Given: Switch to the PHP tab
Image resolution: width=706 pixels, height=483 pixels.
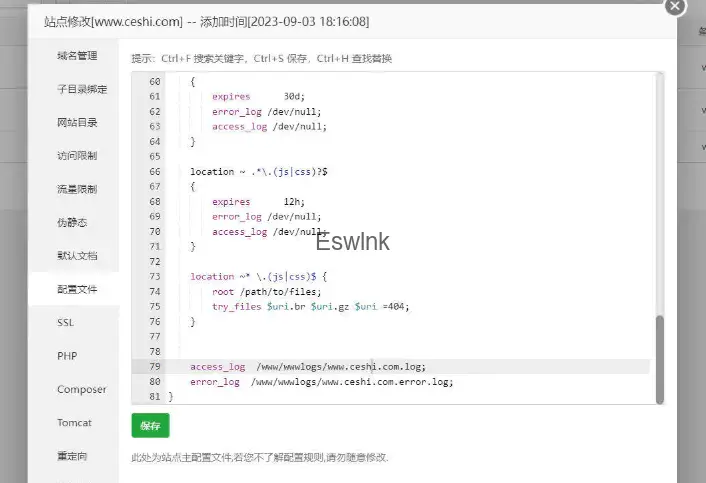Looking at the screenshot, I should coord(67,356).
